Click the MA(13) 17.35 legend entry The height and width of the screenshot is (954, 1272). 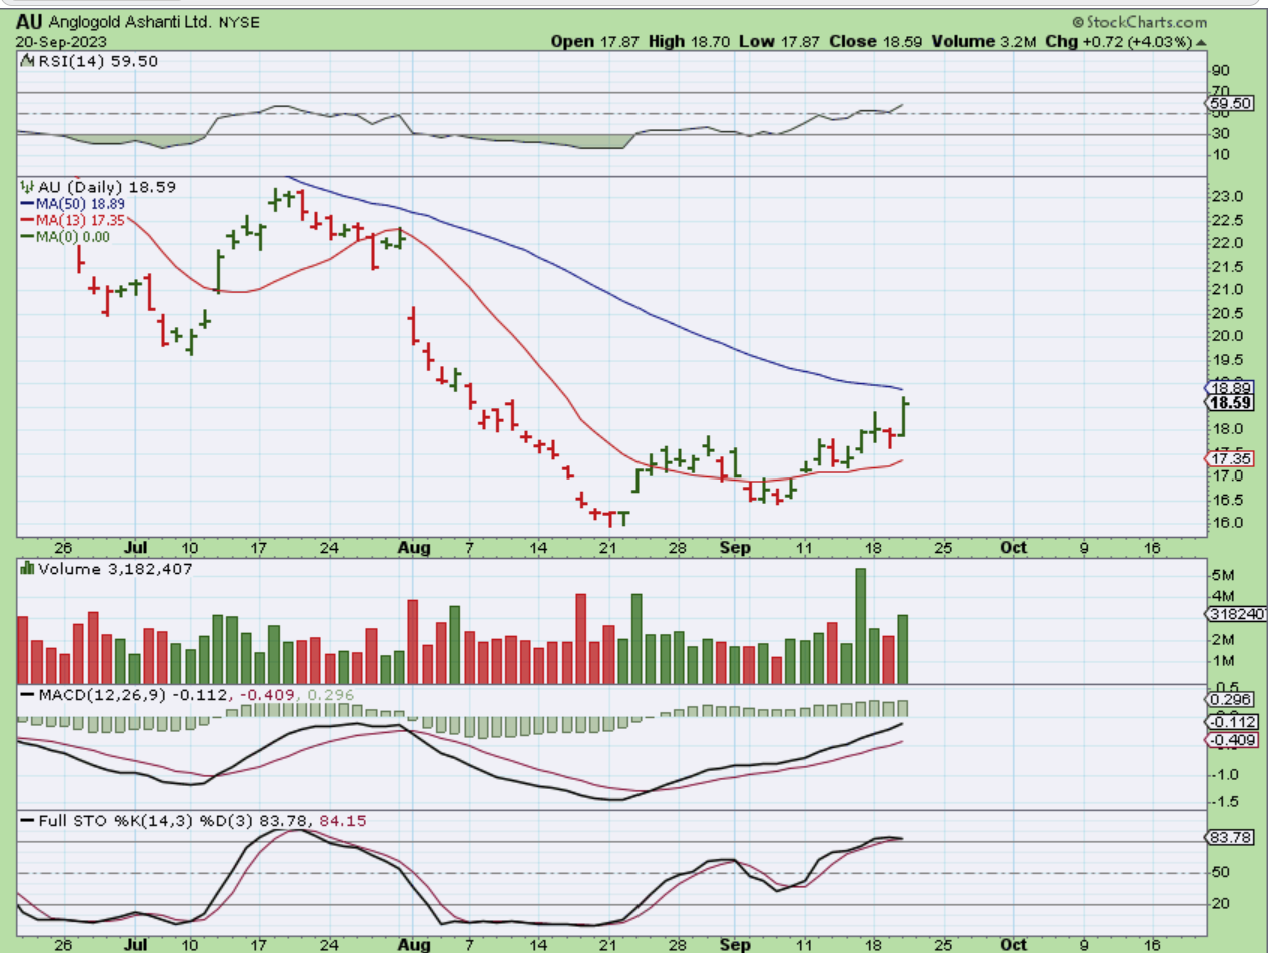[80, 220]
